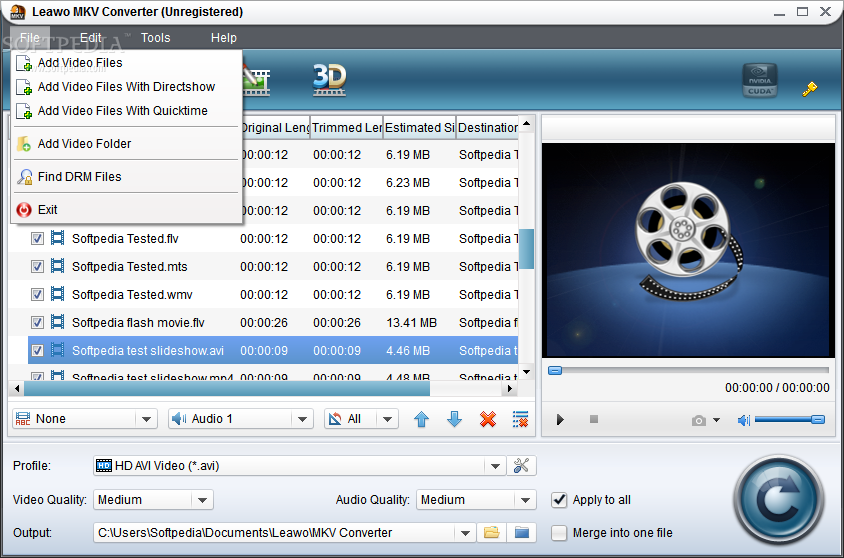Screen dimensions: 844x558
Task: Play the preview video
Action: click(560, 420)
